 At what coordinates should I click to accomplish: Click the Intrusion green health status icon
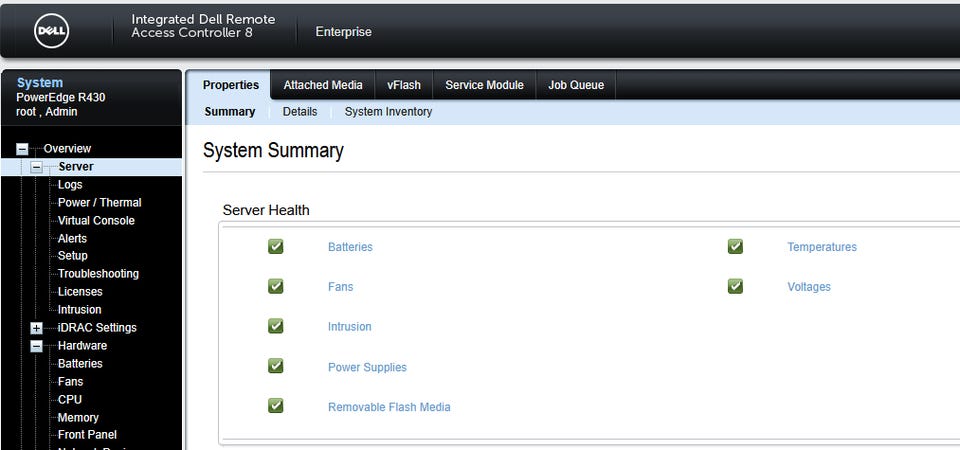(x=276, y=326)
